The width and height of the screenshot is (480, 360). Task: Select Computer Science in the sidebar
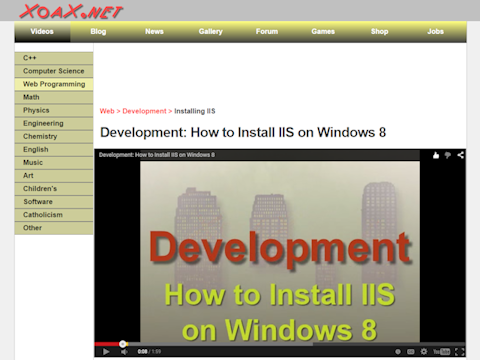[x=54, y=71]
